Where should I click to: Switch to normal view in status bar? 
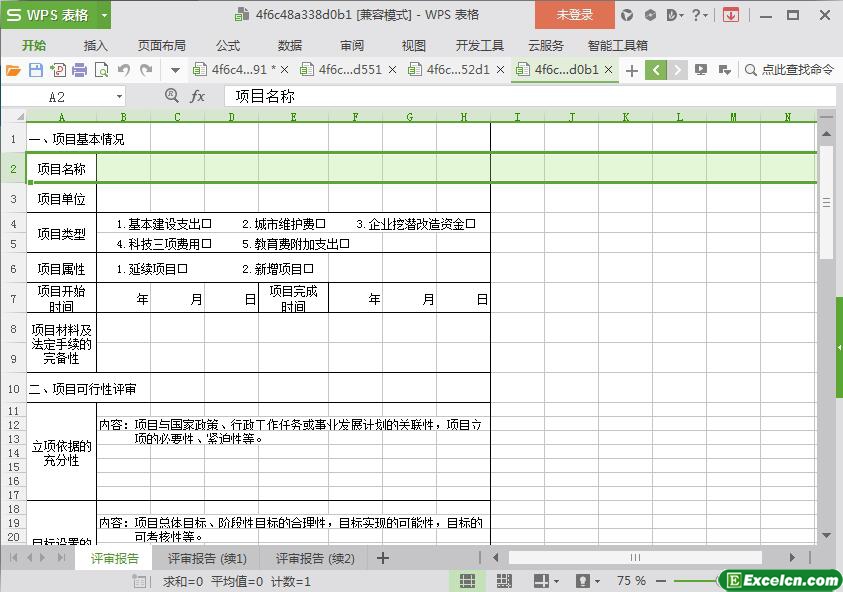coord(467,580)
